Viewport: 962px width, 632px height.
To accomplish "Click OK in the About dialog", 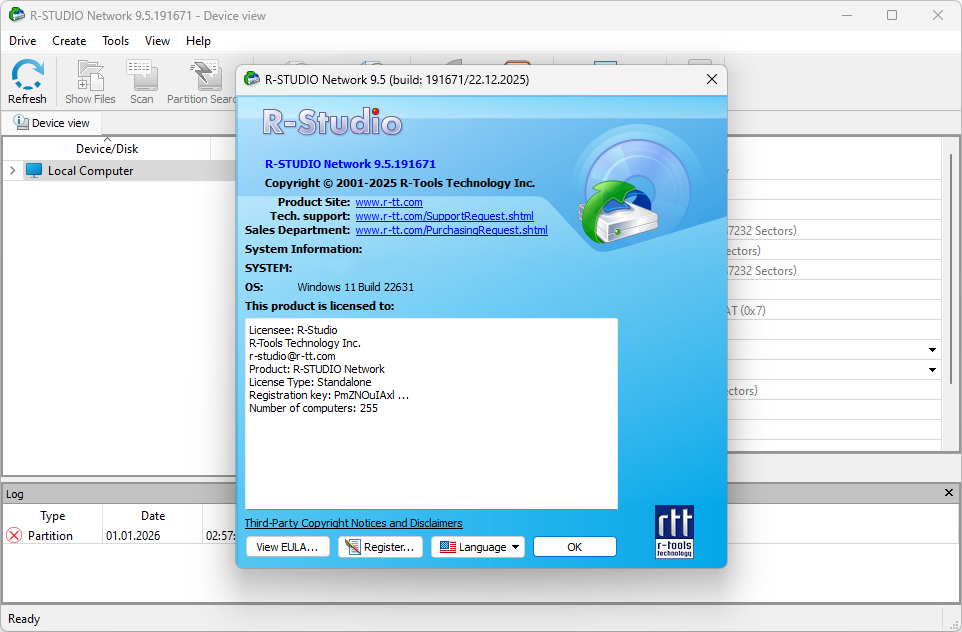I will pos(574,547).
